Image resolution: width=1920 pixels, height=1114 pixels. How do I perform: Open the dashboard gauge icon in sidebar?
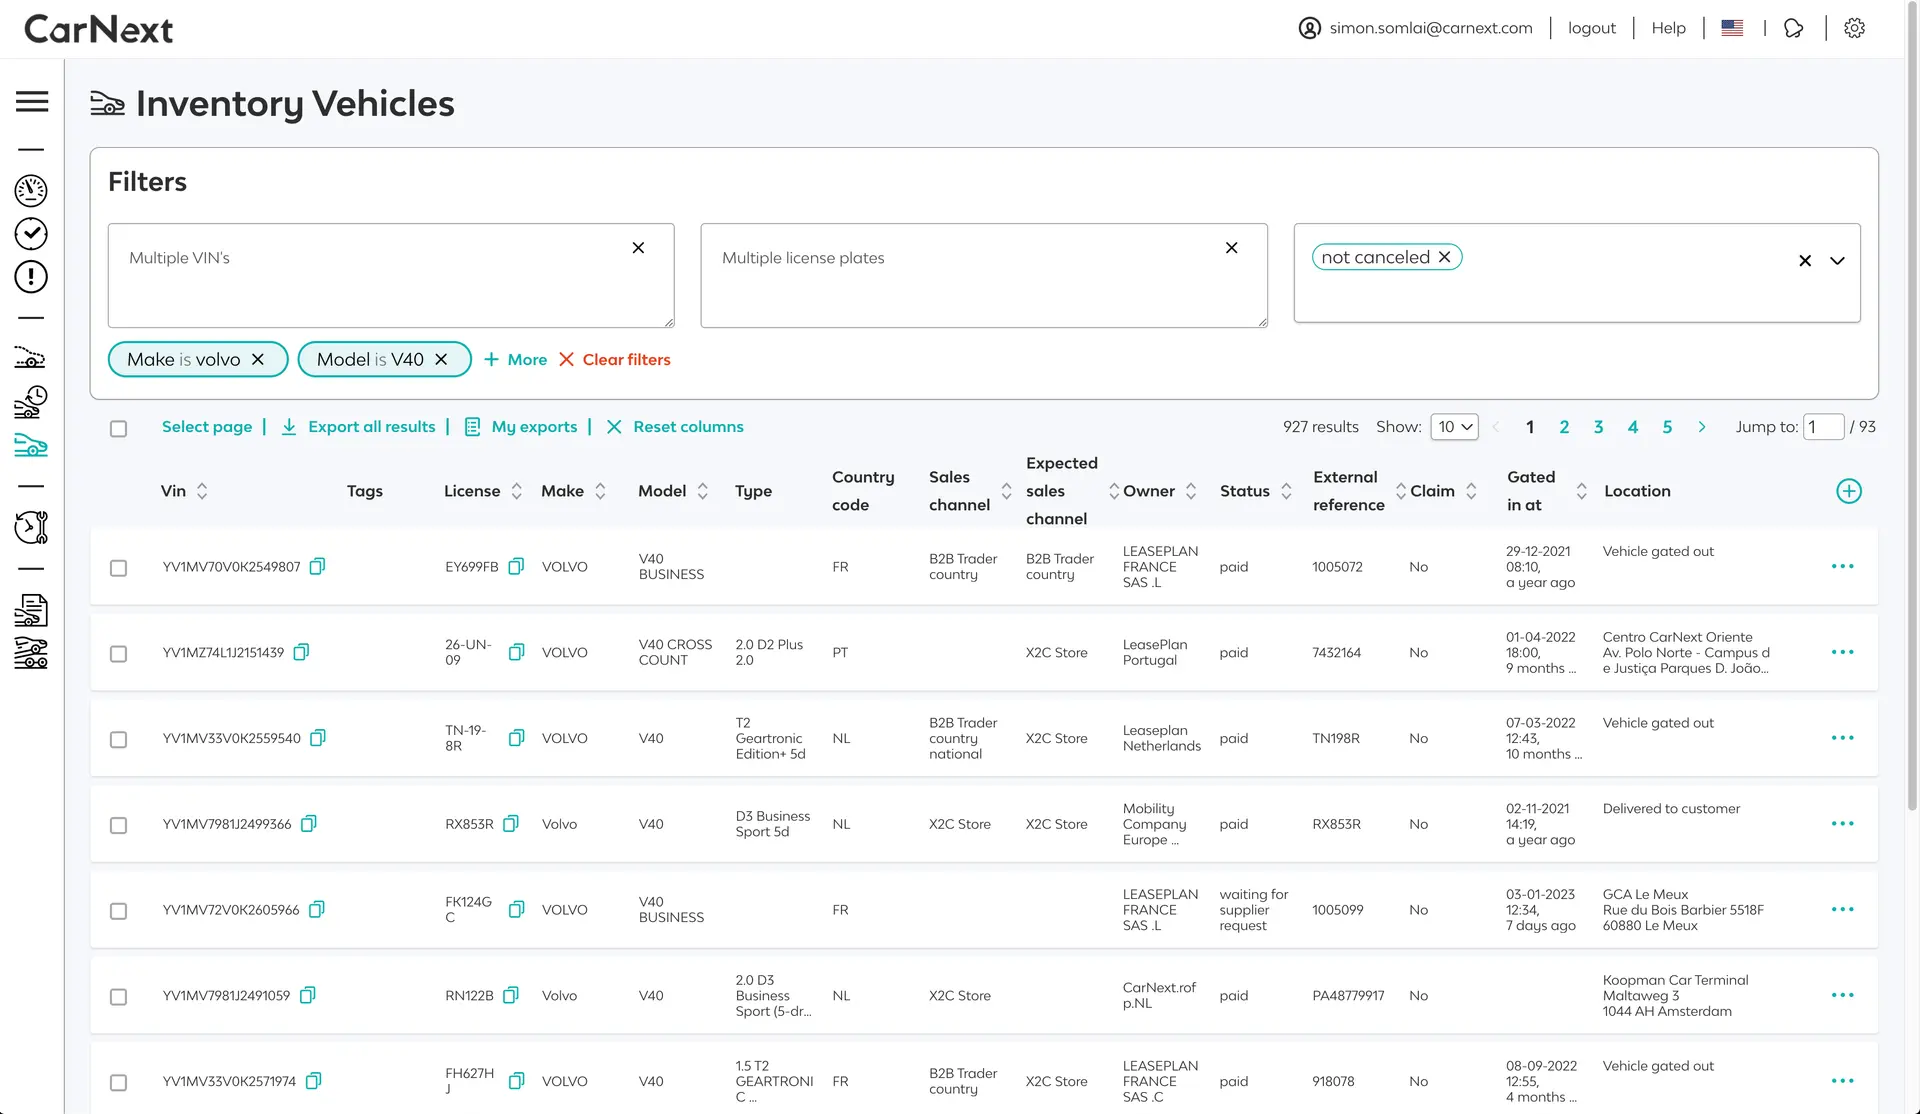click(31, 190)
